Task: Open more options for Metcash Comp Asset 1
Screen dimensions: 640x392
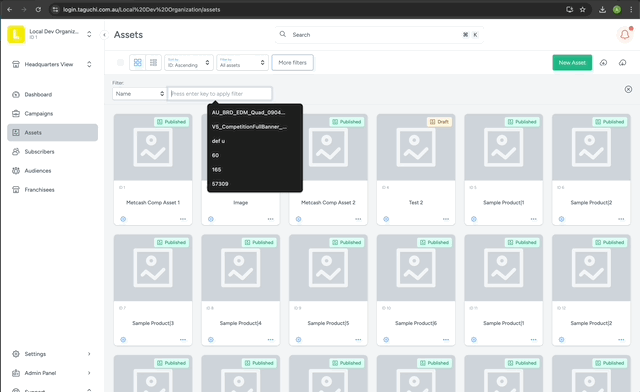Action: tap(183, 219)
